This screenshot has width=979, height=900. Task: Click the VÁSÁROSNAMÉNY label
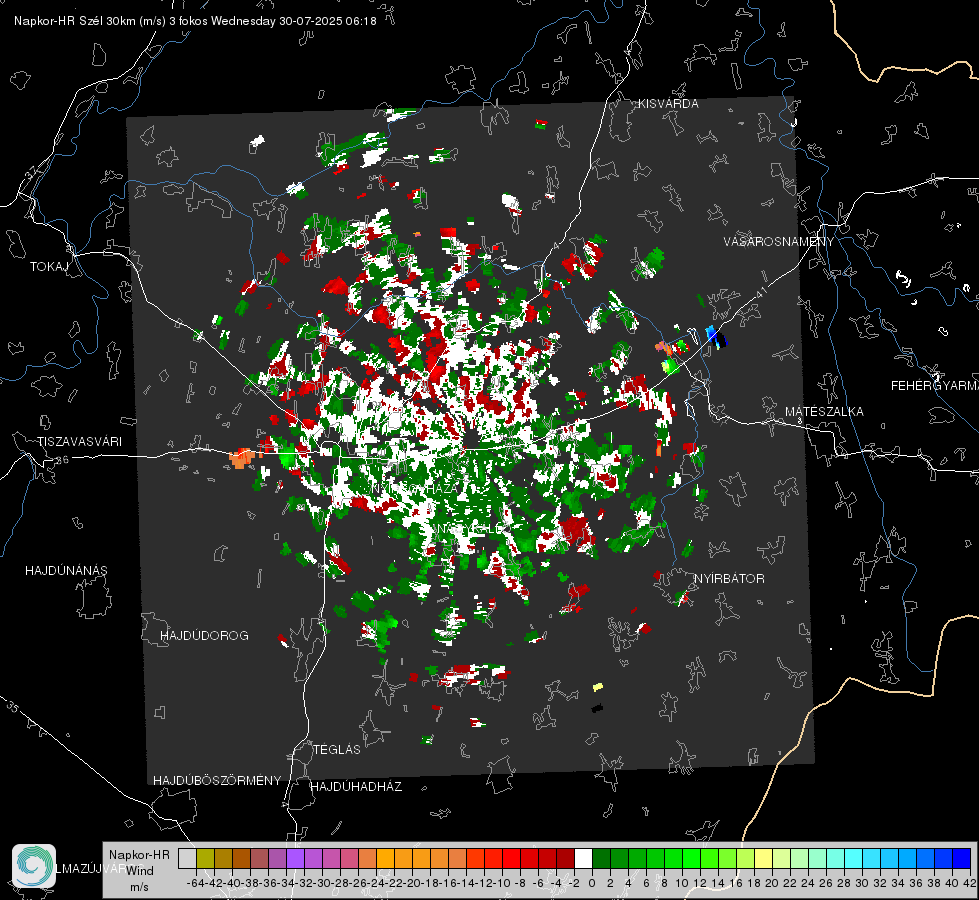pos(779,242)
